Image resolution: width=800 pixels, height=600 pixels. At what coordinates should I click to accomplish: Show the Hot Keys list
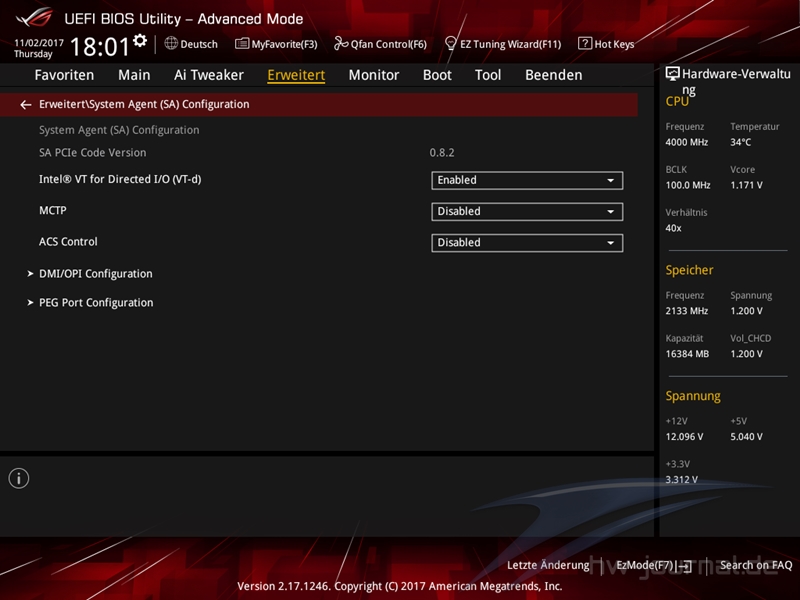tap(606, 44)
